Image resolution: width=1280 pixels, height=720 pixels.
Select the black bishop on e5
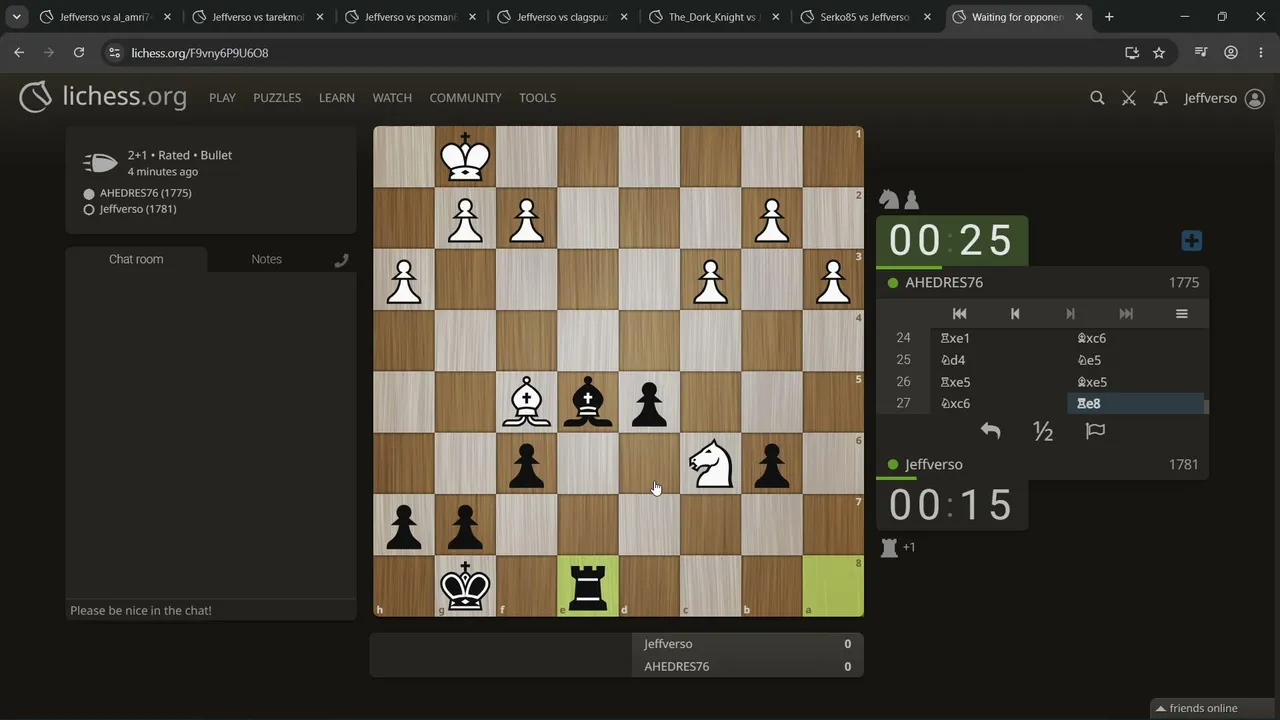588,402
